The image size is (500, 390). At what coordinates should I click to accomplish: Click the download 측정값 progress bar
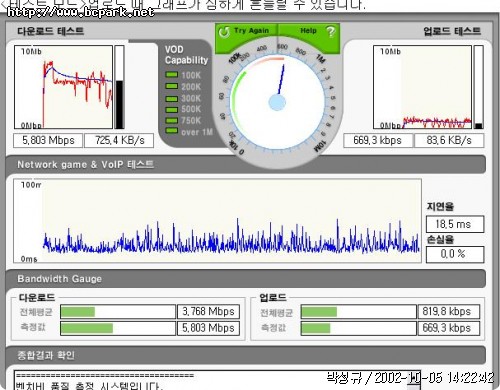(x=118, y=328)
